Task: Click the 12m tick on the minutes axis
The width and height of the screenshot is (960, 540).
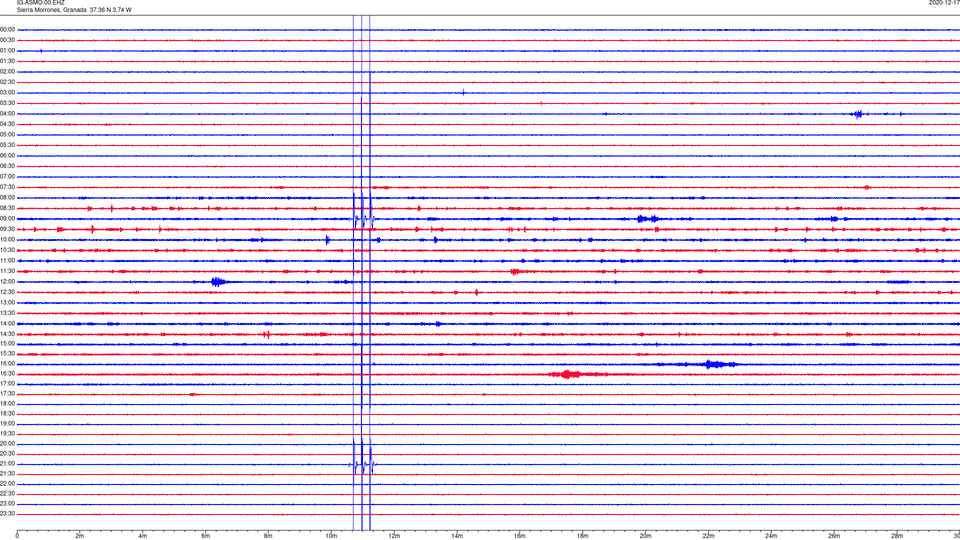Action: (x=394, y=536)
